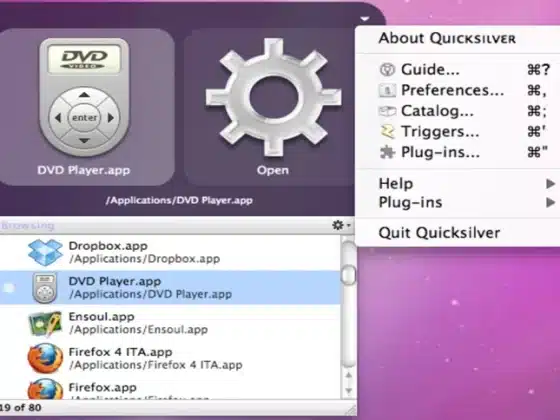Click the /Applications/Dropbox.app path text

coord(145,259)
